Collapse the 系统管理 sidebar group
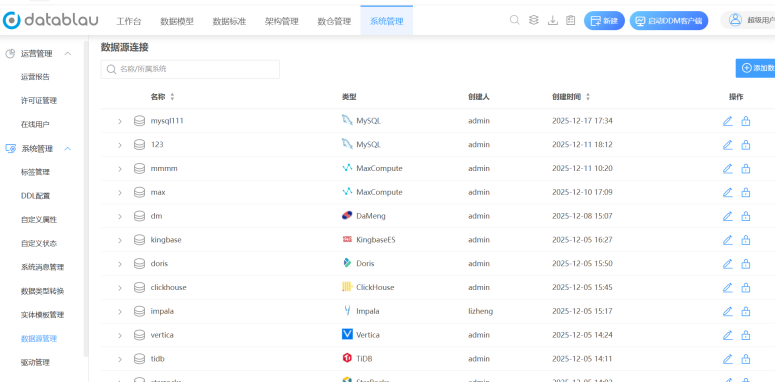The height and width of the screenshot is (382, 775). coord(68,148)
